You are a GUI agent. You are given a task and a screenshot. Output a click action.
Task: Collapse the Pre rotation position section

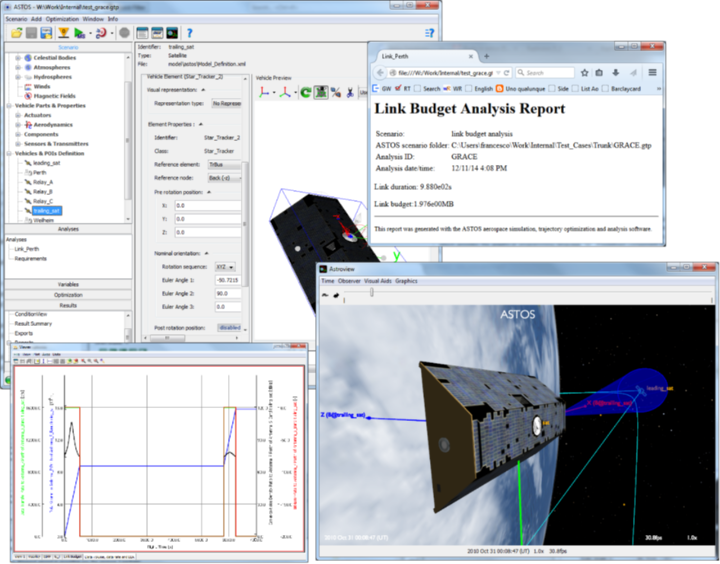209,192
